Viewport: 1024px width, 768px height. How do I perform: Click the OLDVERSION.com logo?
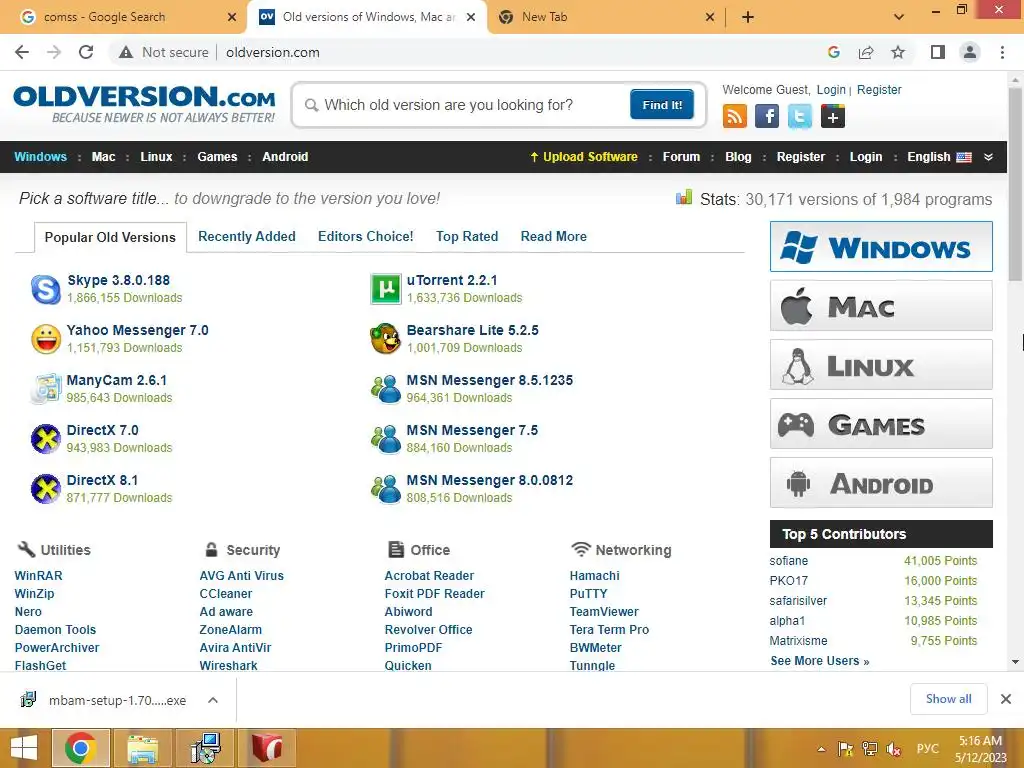click(x=144, y=103)
